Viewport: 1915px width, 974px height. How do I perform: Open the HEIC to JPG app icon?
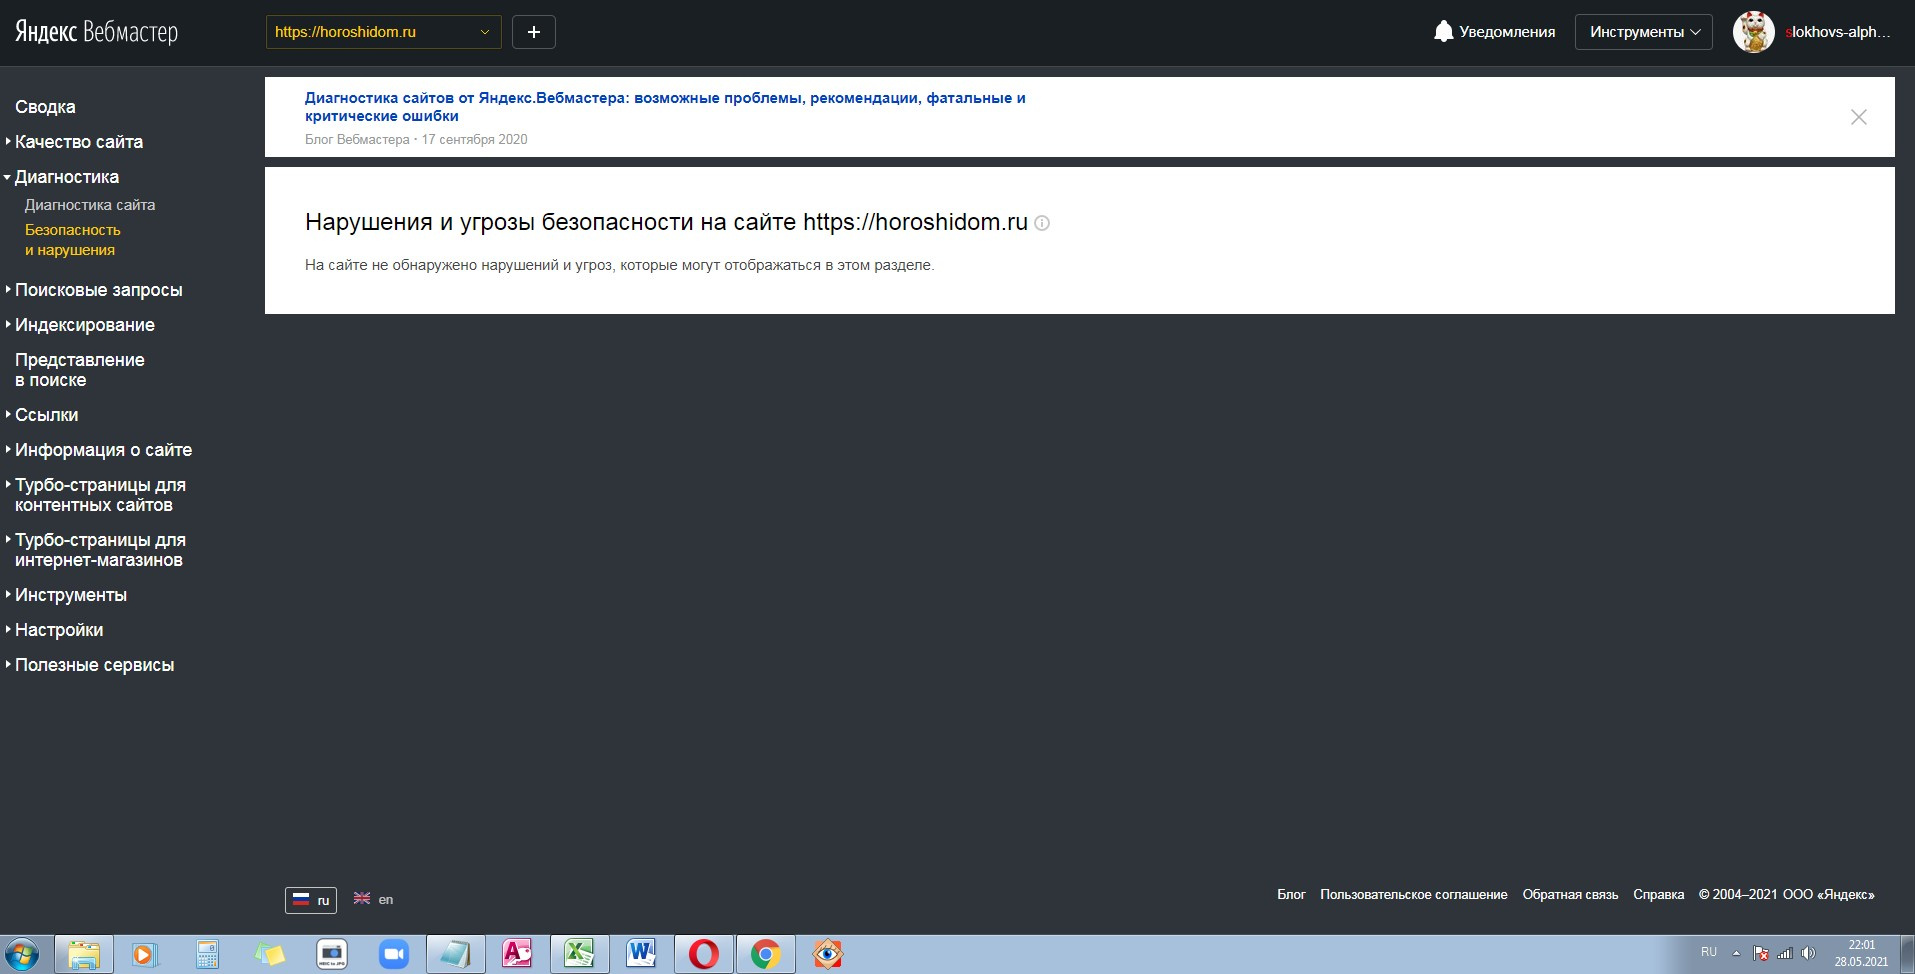pos(332,955)
